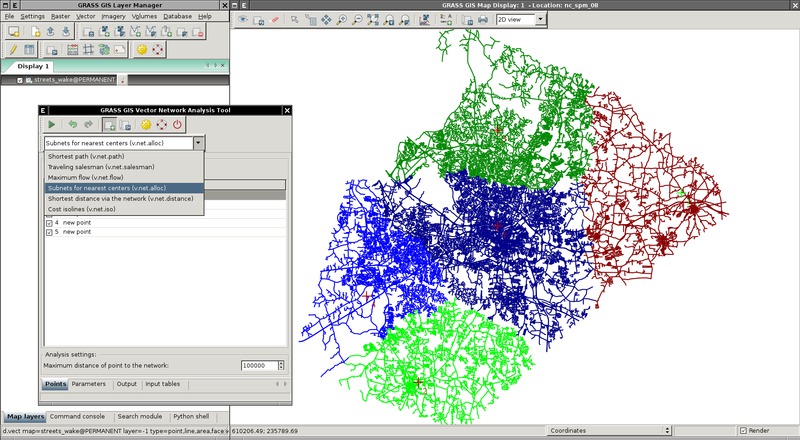Collapse the analysis type combo box arrow

(x=197, y=144)
